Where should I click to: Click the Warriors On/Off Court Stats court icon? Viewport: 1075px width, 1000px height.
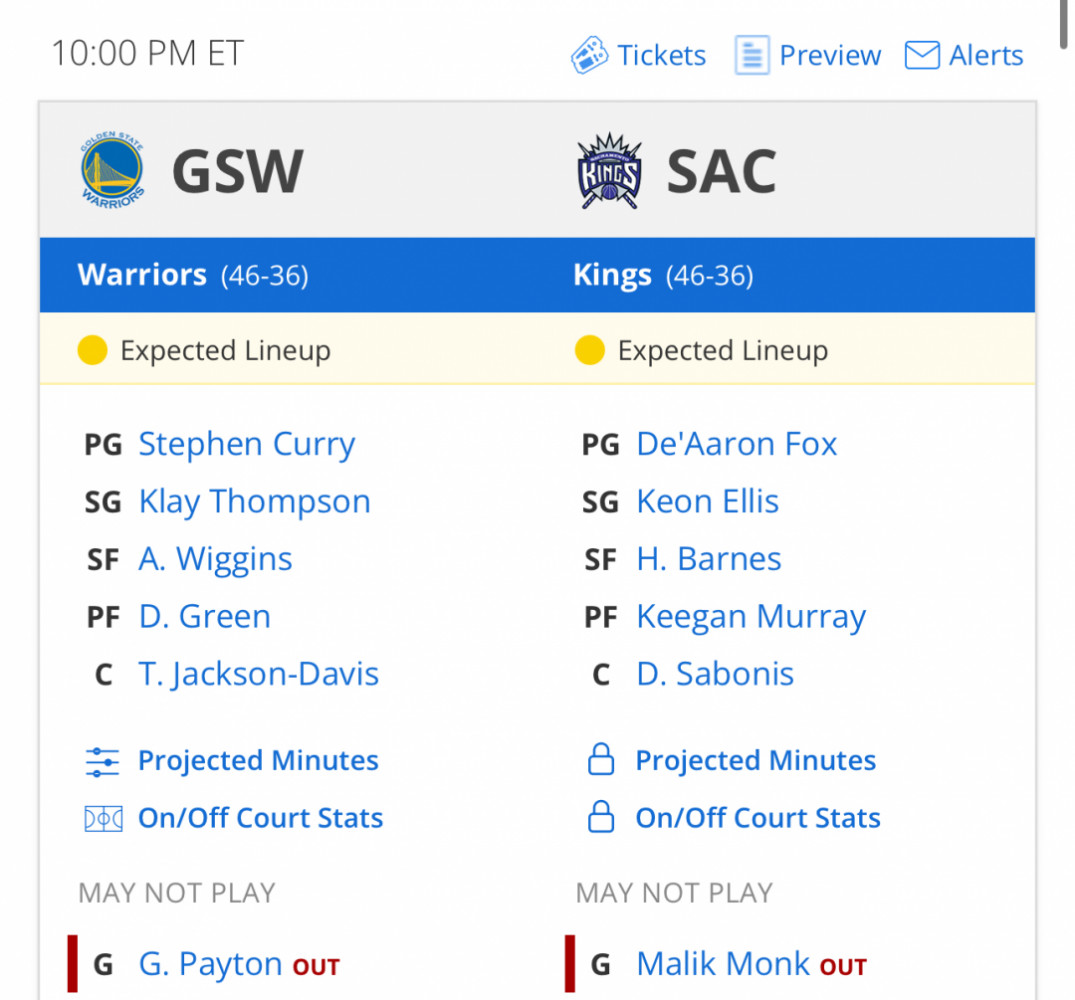click(x=104, y=819)
